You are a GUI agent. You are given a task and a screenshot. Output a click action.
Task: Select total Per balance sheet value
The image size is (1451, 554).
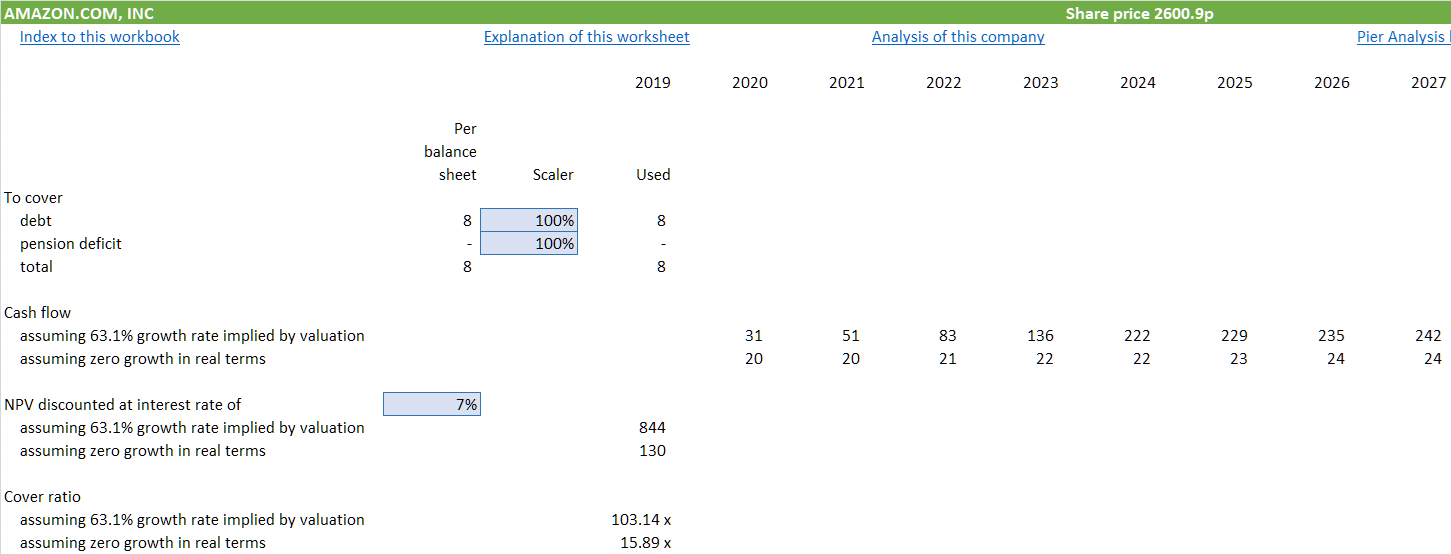[467, 266]
